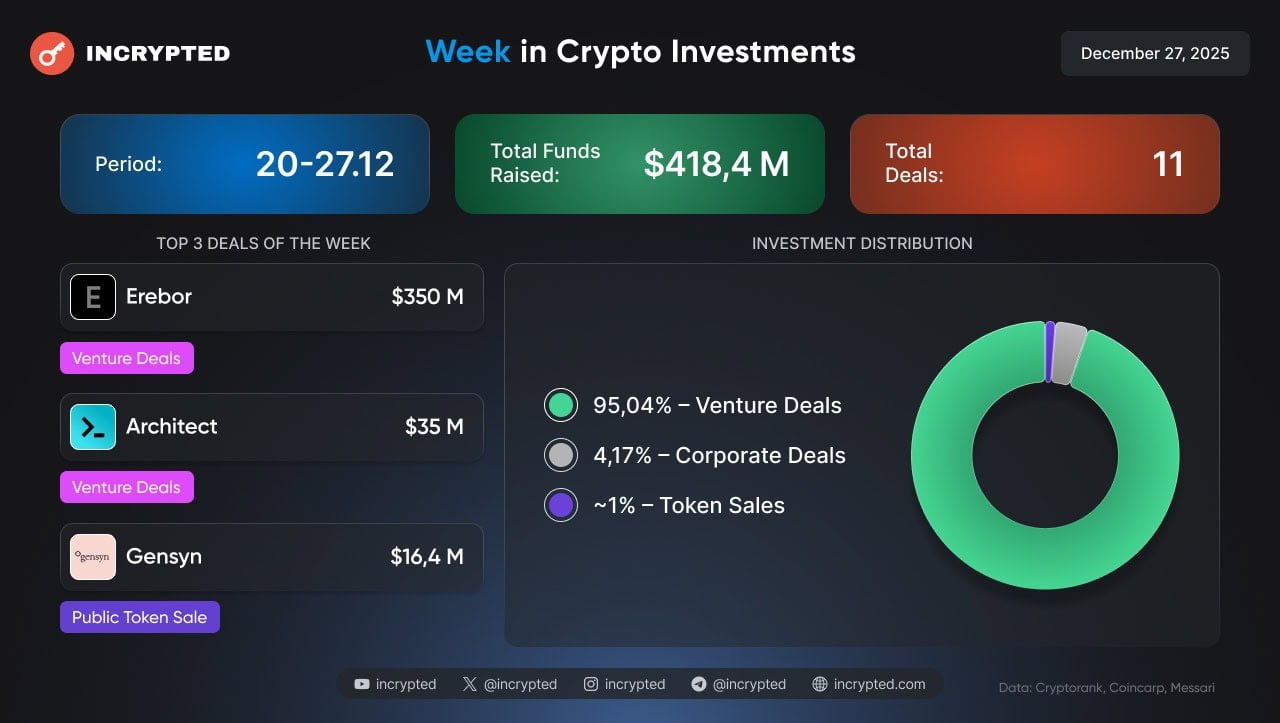Click the globe website icon in footer
Viewport: 1280px width, 723px height.
tap(820, 684)
